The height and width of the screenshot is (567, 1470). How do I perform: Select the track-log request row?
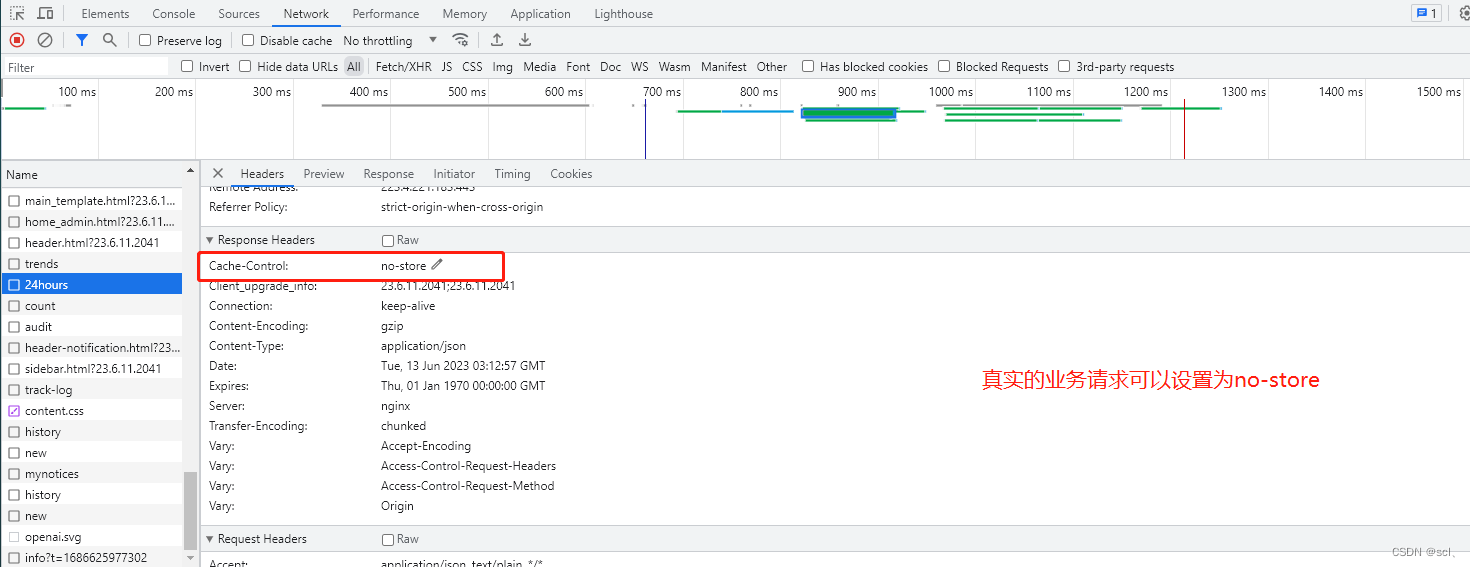[x=92, y=390]
